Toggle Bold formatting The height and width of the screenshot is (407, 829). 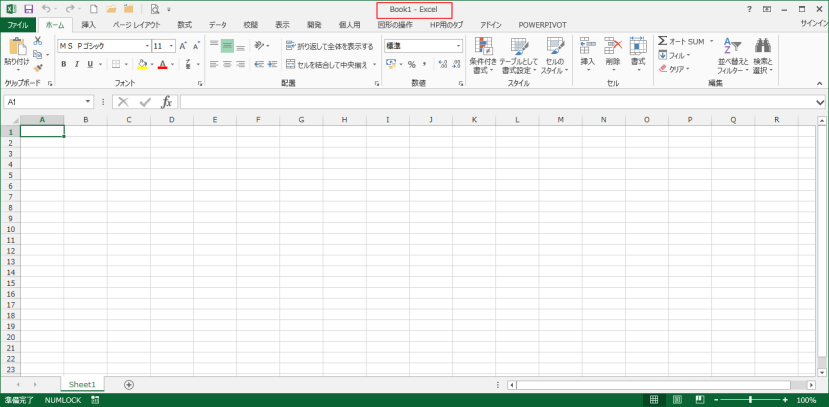pyautogui.click(x=63, y=64)
